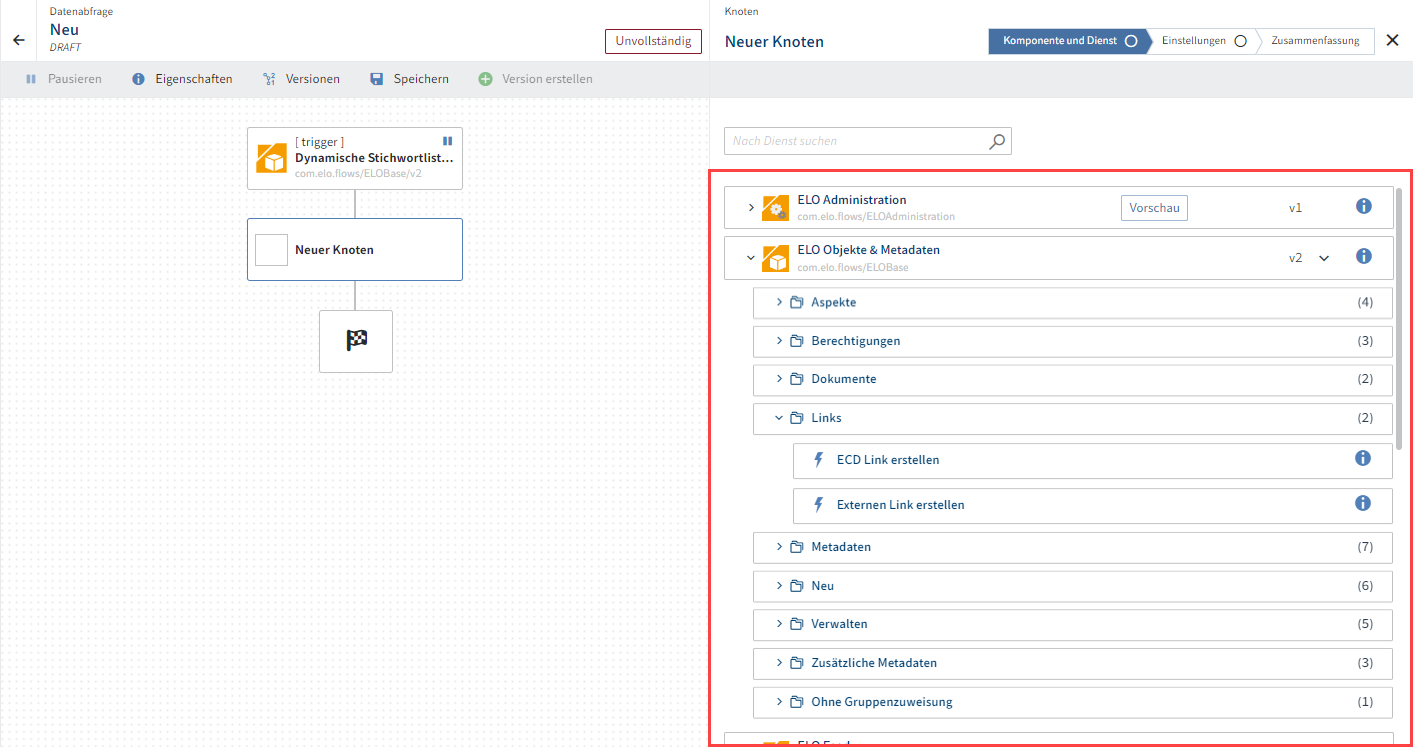Expand the Dokumente folder
This screenshot has width=1413, height=747.
click(780, 379)
